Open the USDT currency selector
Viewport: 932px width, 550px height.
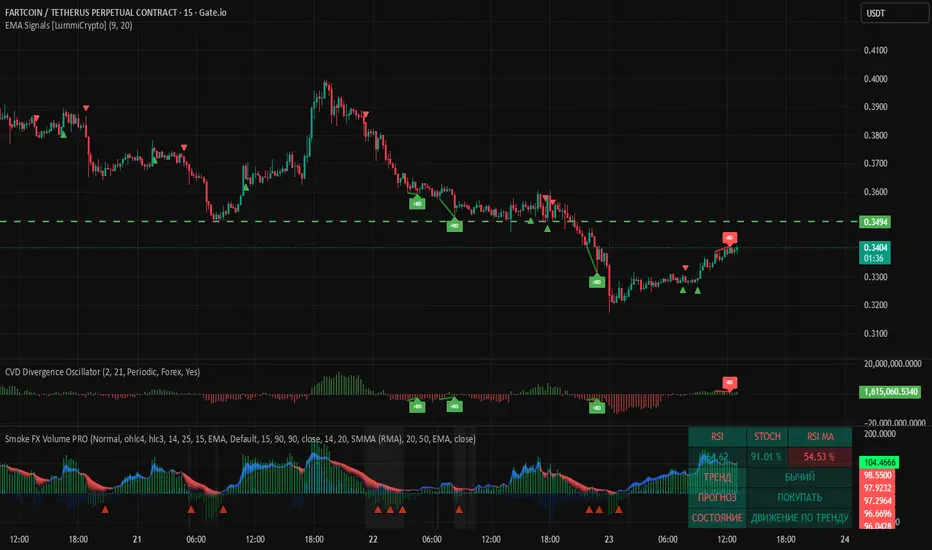(x=894, y=13)
